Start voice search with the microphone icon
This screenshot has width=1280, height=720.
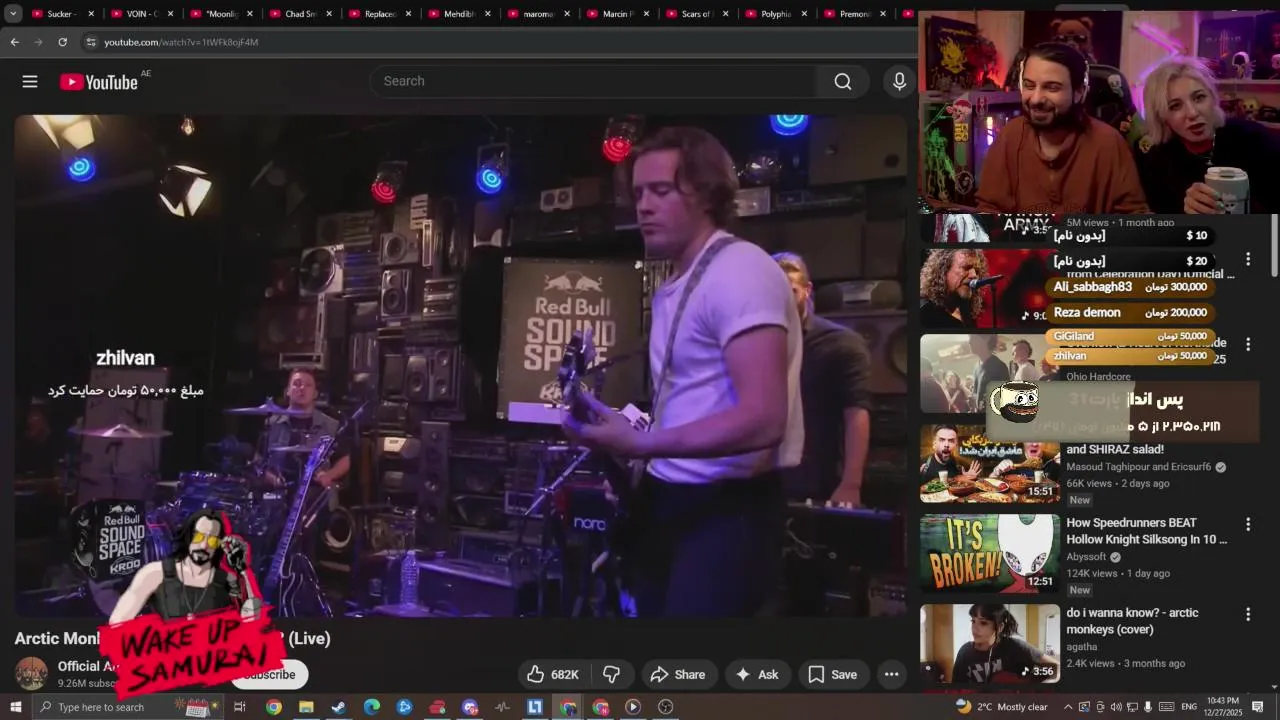point(899,81)
